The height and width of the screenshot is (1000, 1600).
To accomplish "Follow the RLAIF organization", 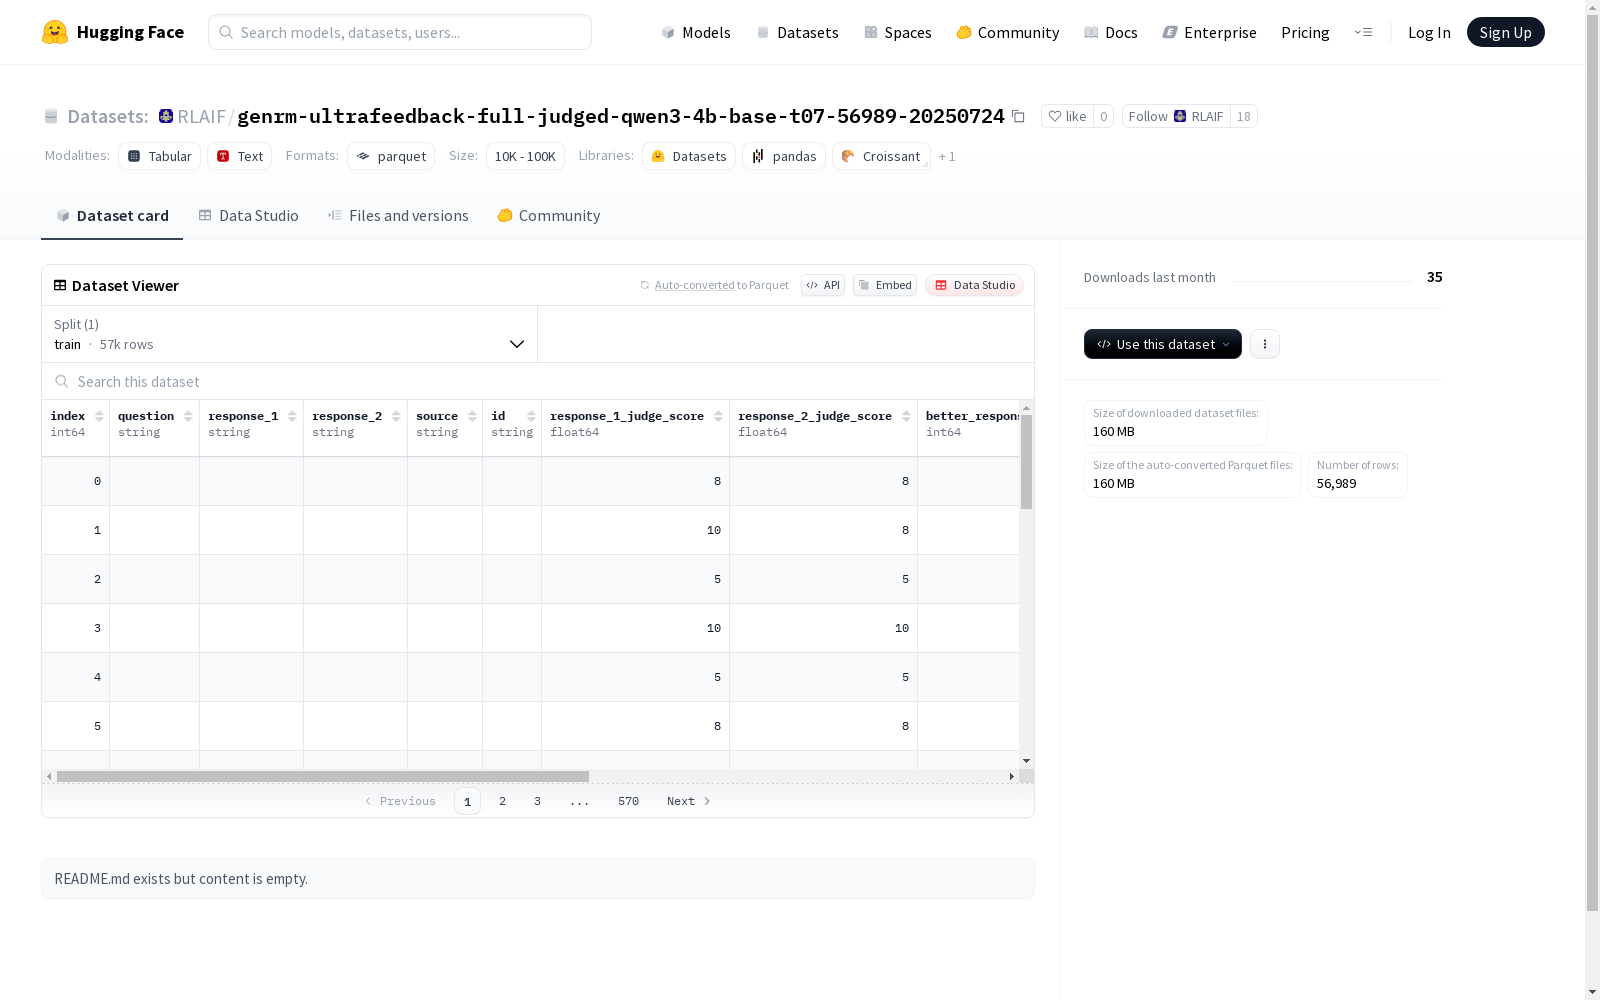I will [1175, 116].
